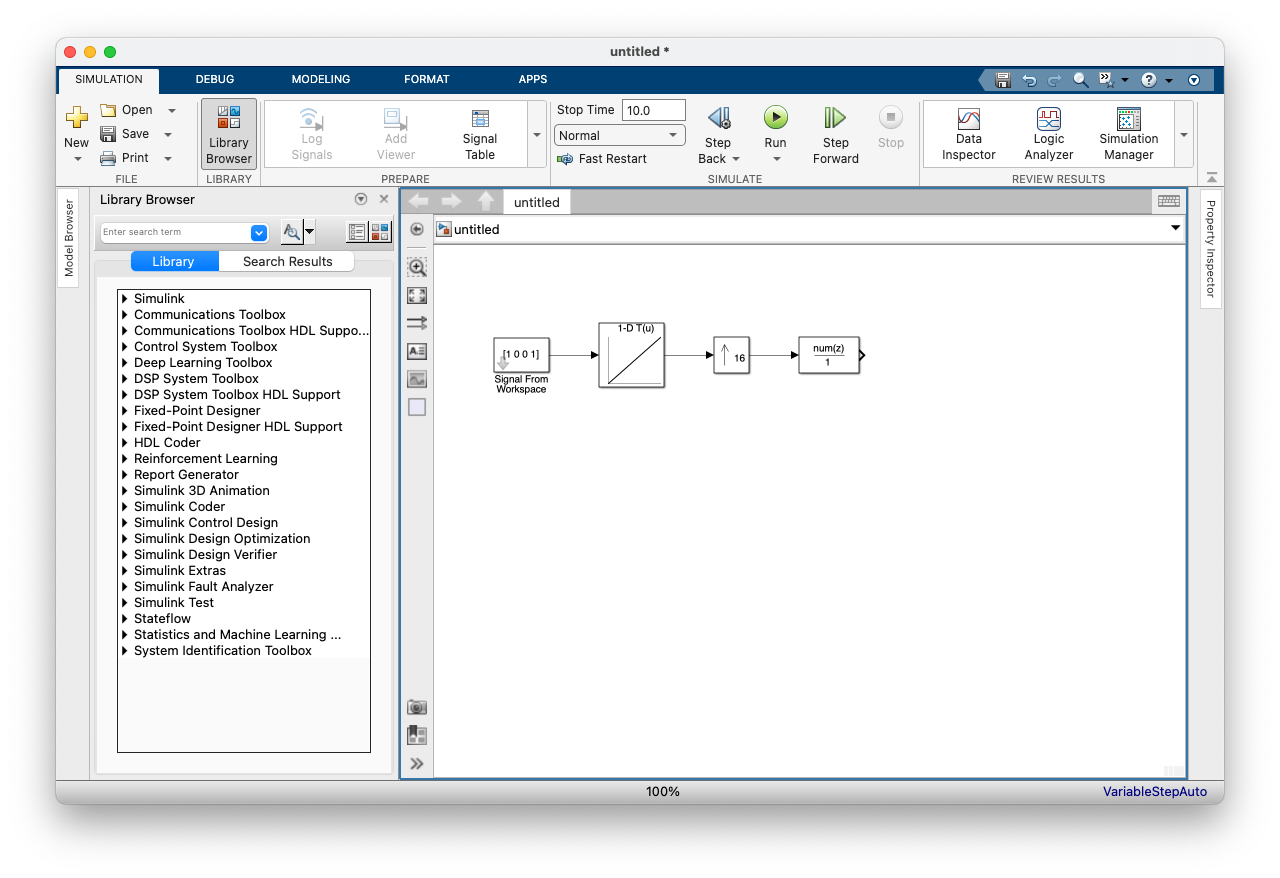
Task: Select the Signal From Workspace block
Action: [521, 355]
